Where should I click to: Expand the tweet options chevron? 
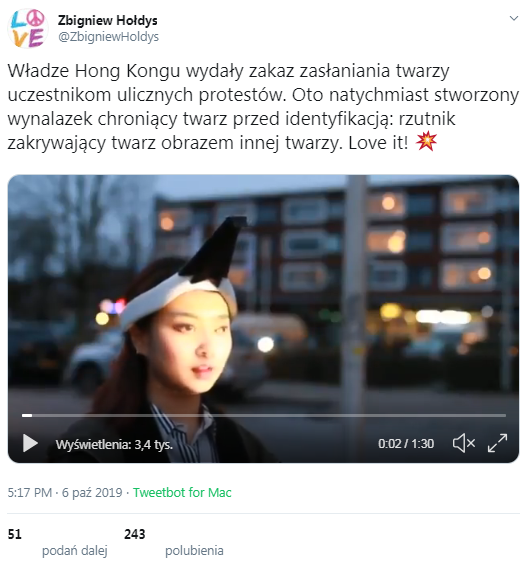(514, 18)
